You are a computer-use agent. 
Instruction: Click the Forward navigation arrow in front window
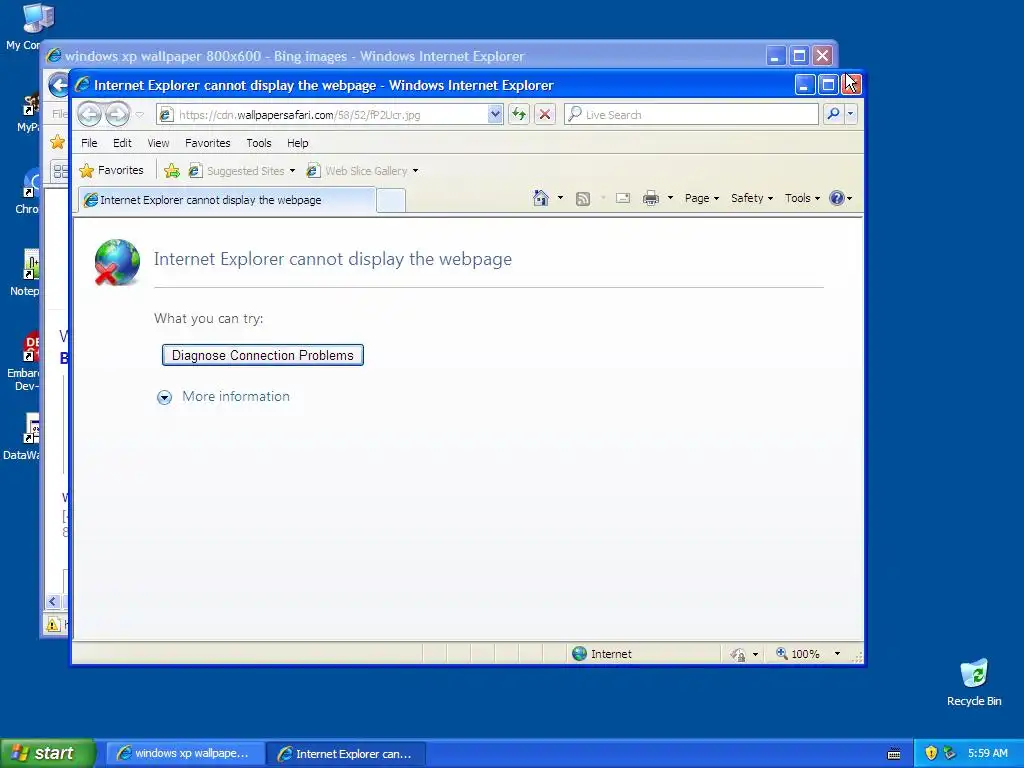point(118,115)
